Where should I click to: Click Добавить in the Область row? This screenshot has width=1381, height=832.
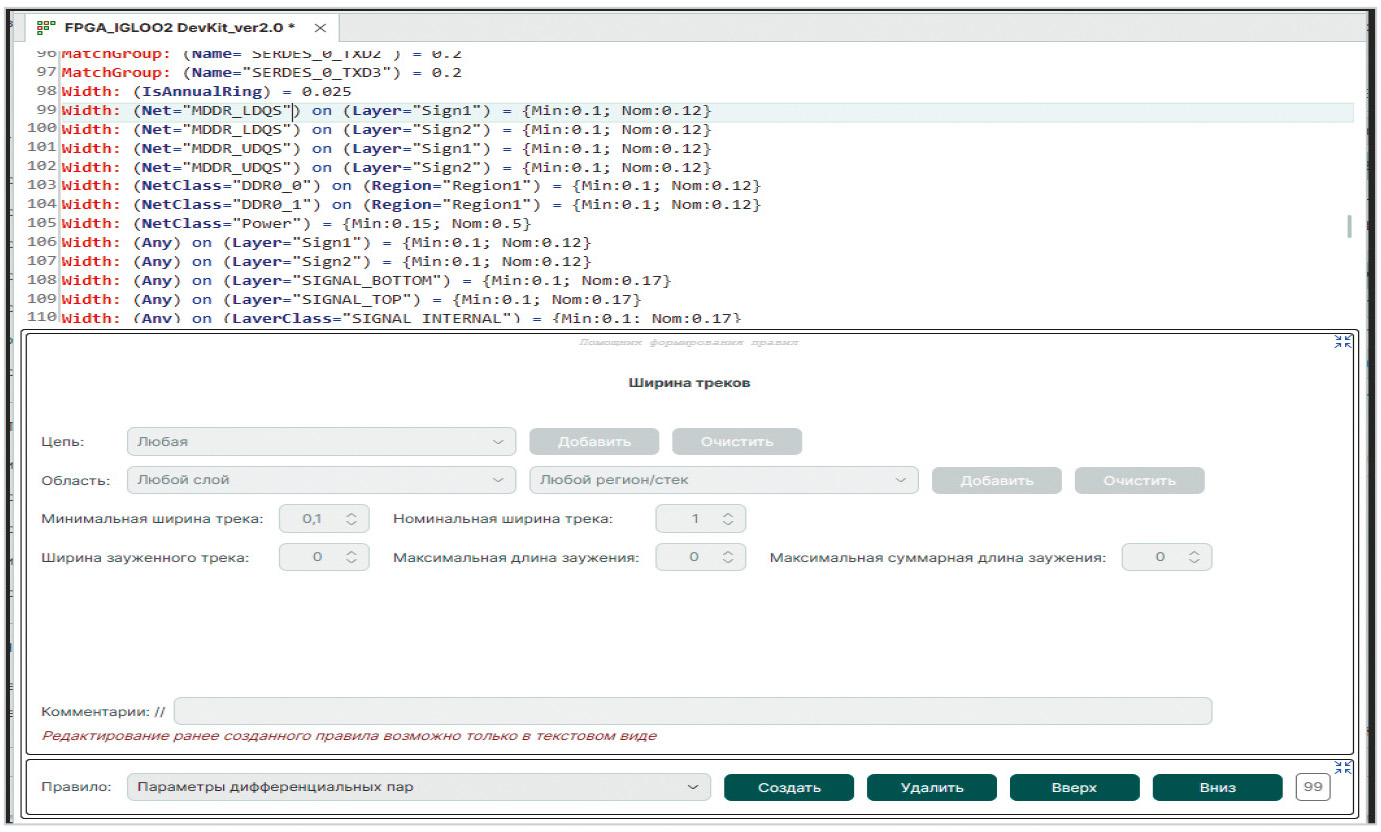[997, 480]
